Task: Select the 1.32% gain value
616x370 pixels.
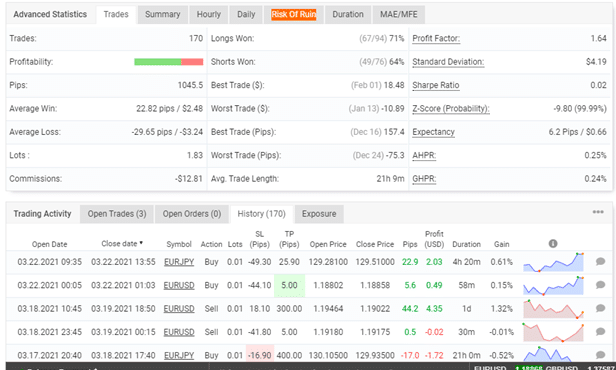Action: click(502, 309)
